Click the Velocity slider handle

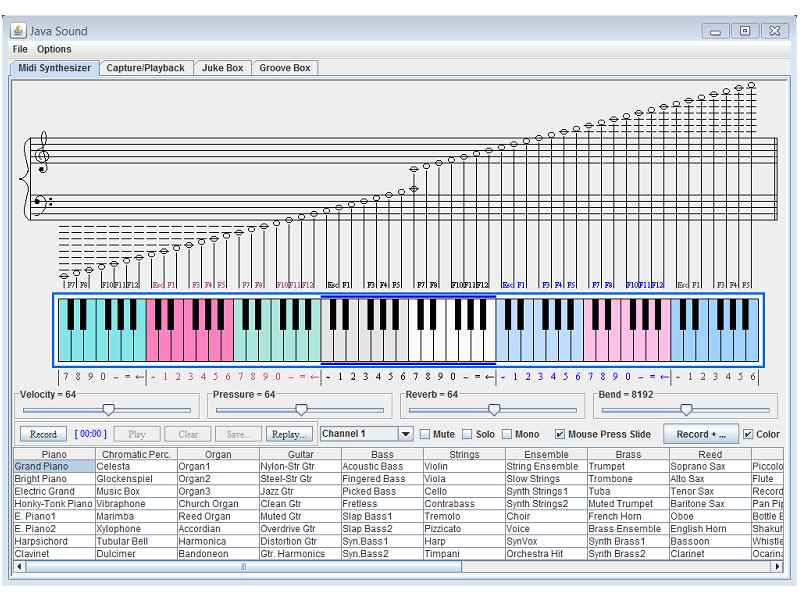point(109,409)
